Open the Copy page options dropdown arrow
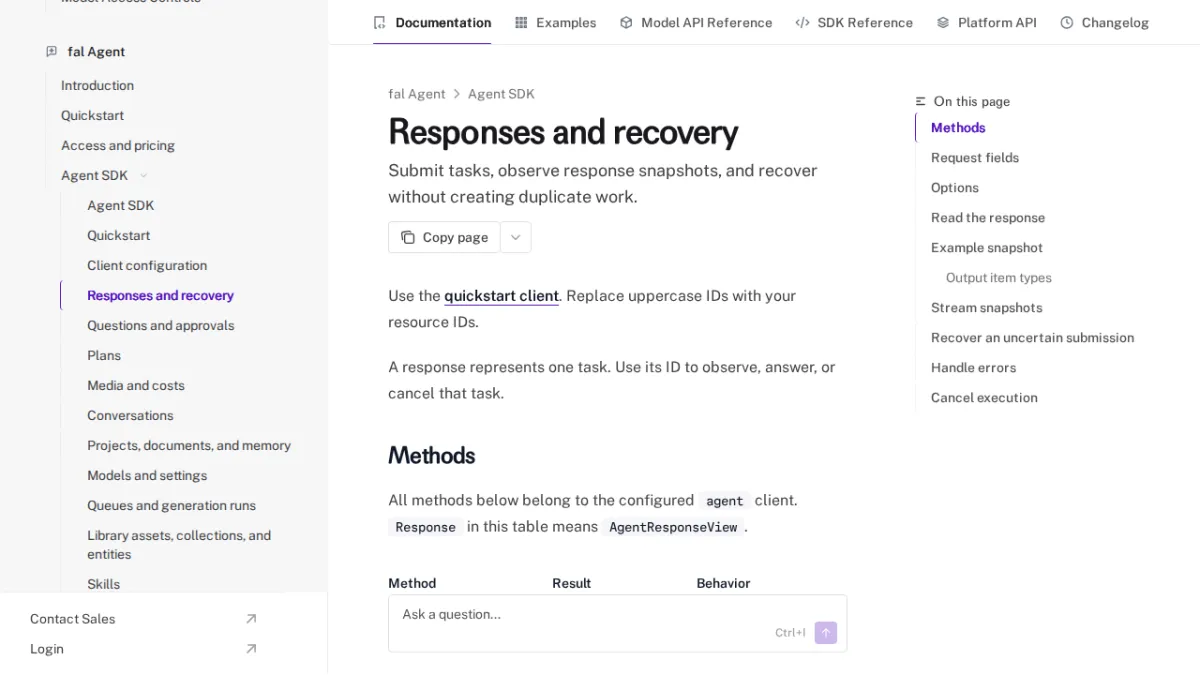The height and width of the screenshot is (675, 1200). [516, 237]
